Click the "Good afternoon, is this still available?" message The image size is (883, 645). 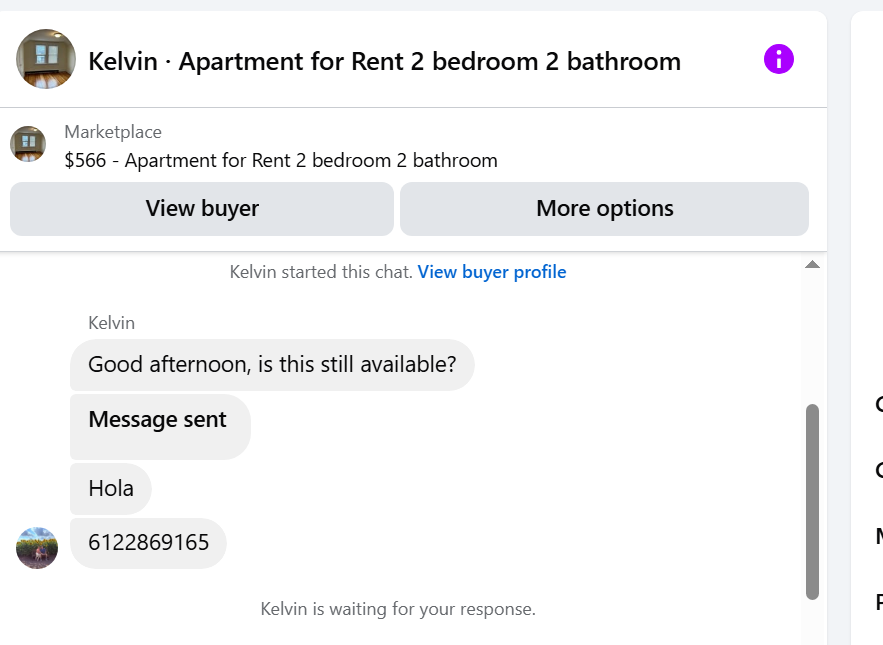tap(272, 365)
